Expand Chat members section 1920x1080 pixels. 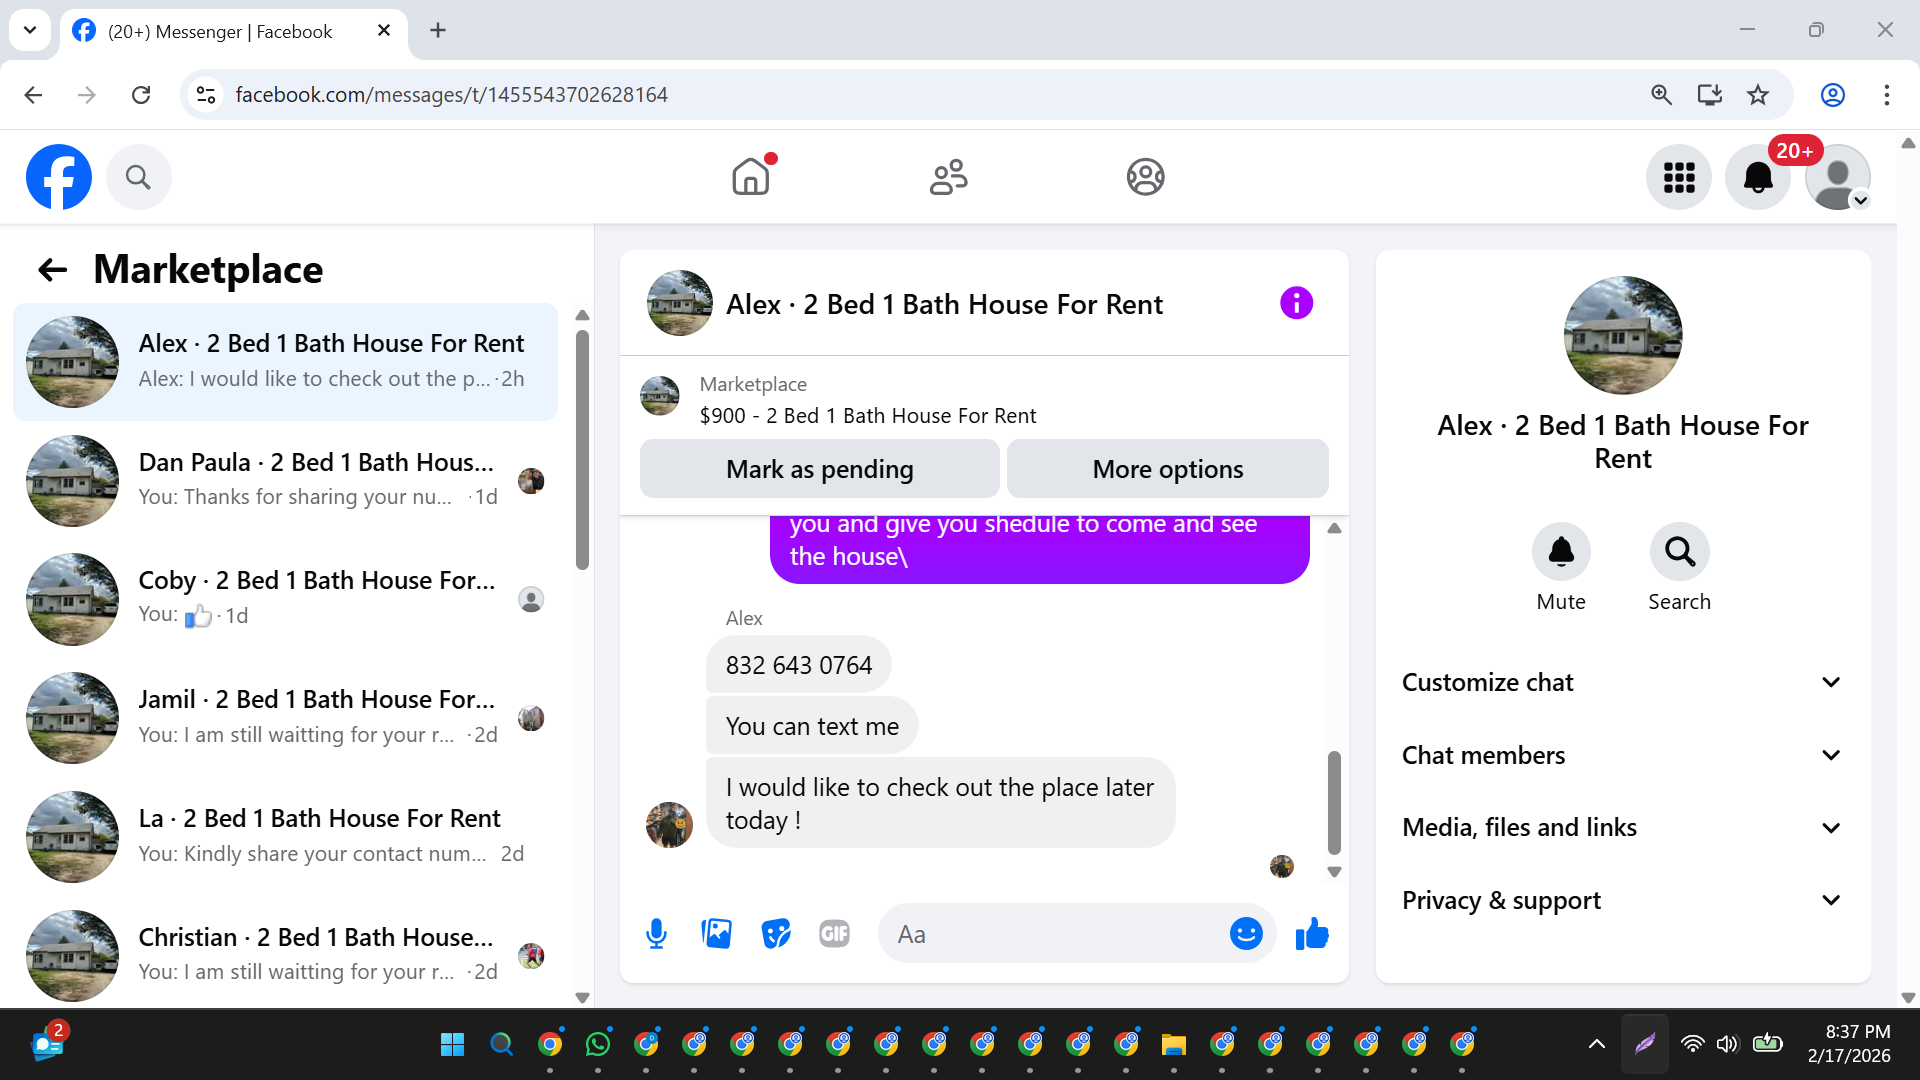1622,755
